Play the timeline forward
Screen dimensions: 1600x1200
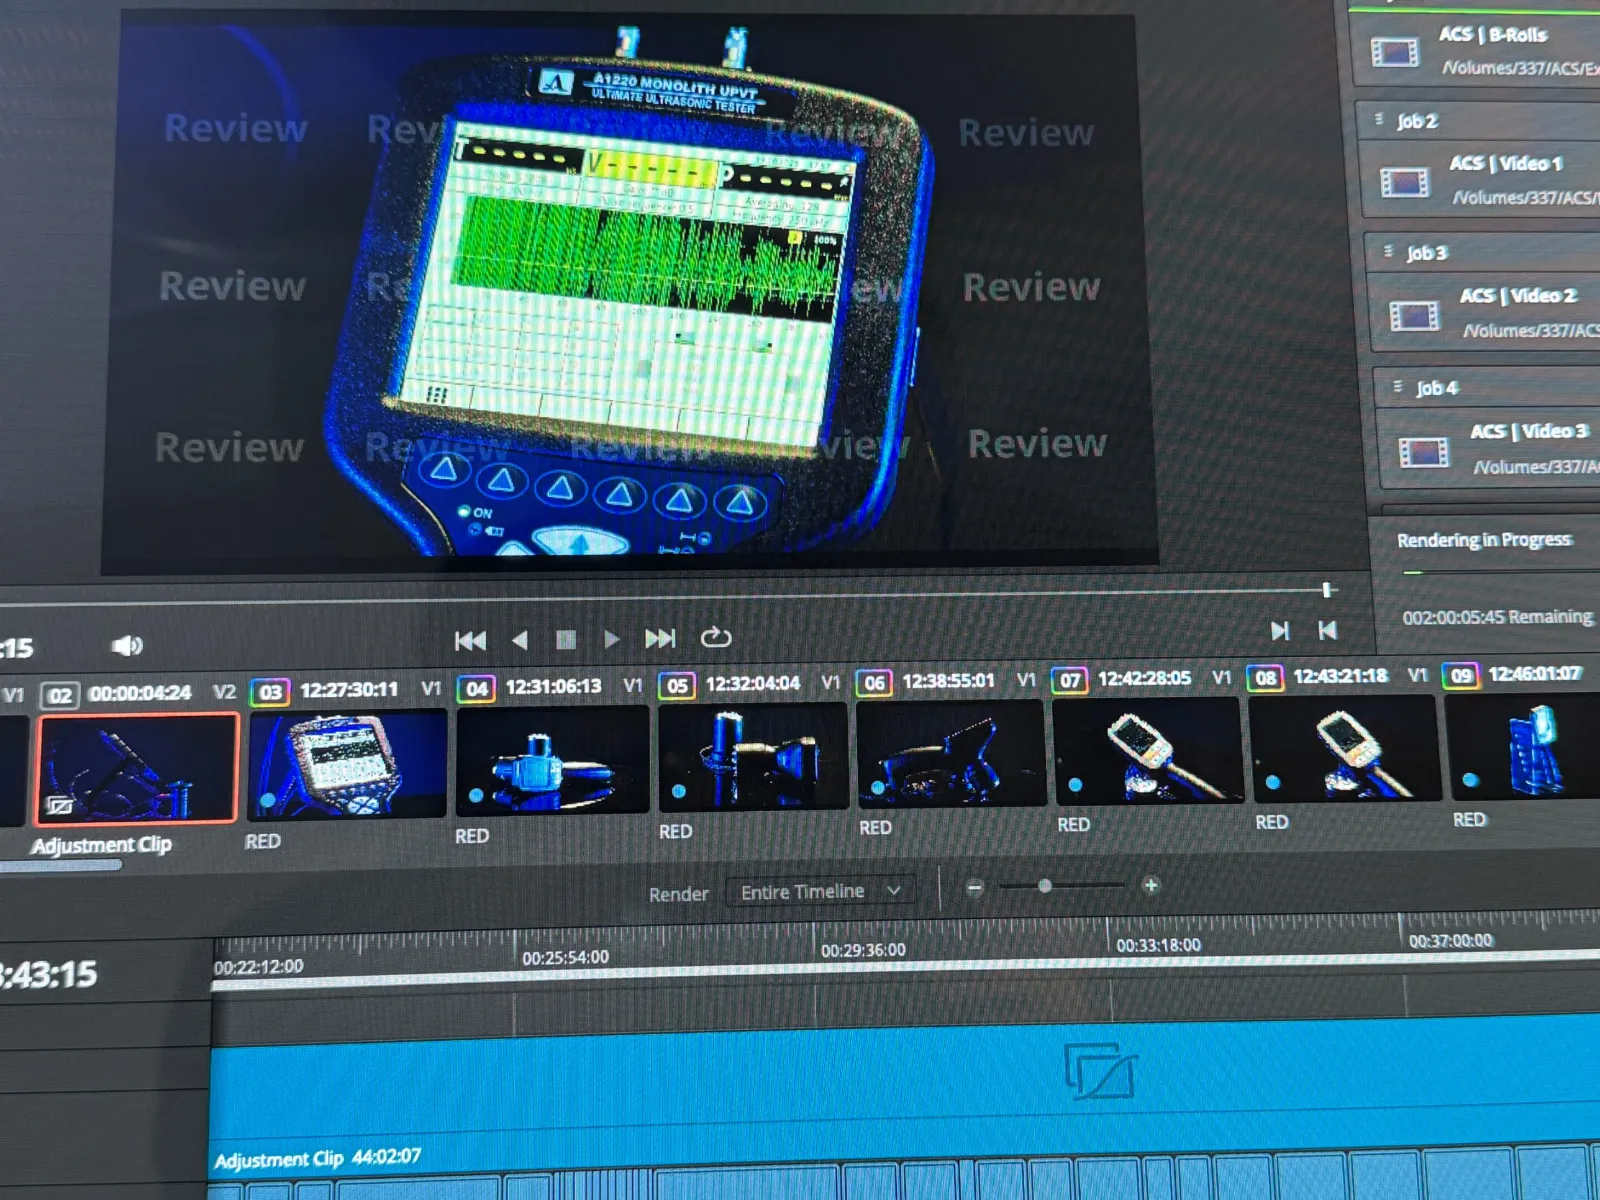(x=611, y=639)
